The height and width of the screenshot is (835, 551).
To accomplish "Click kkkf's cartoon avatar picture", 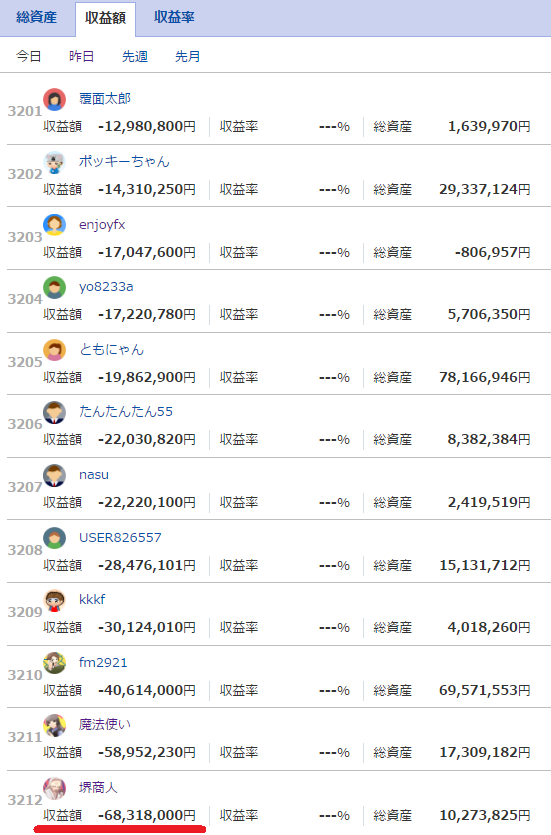I will point(54,601).
